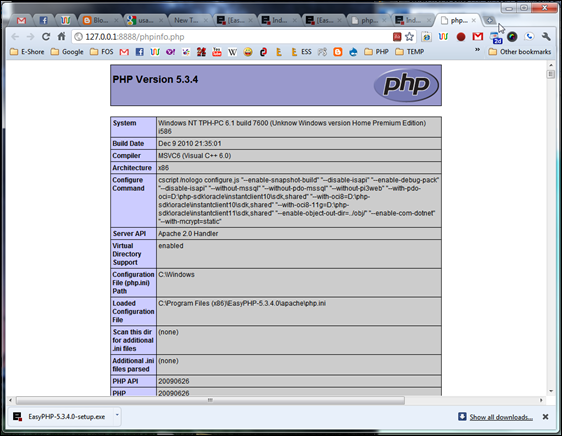This screenshot has width=562, height=436.
Task: Open the orange Blogger bookmark icon
Action: [338, 52]
